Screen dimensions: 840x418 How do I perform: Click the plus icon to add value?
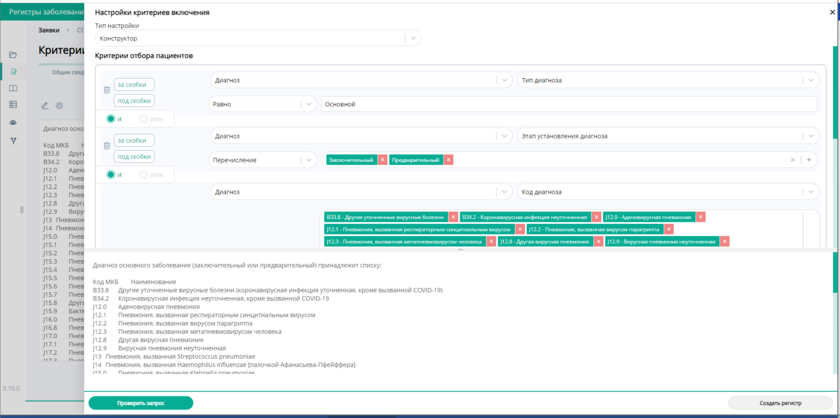click(x=810, y=160)
